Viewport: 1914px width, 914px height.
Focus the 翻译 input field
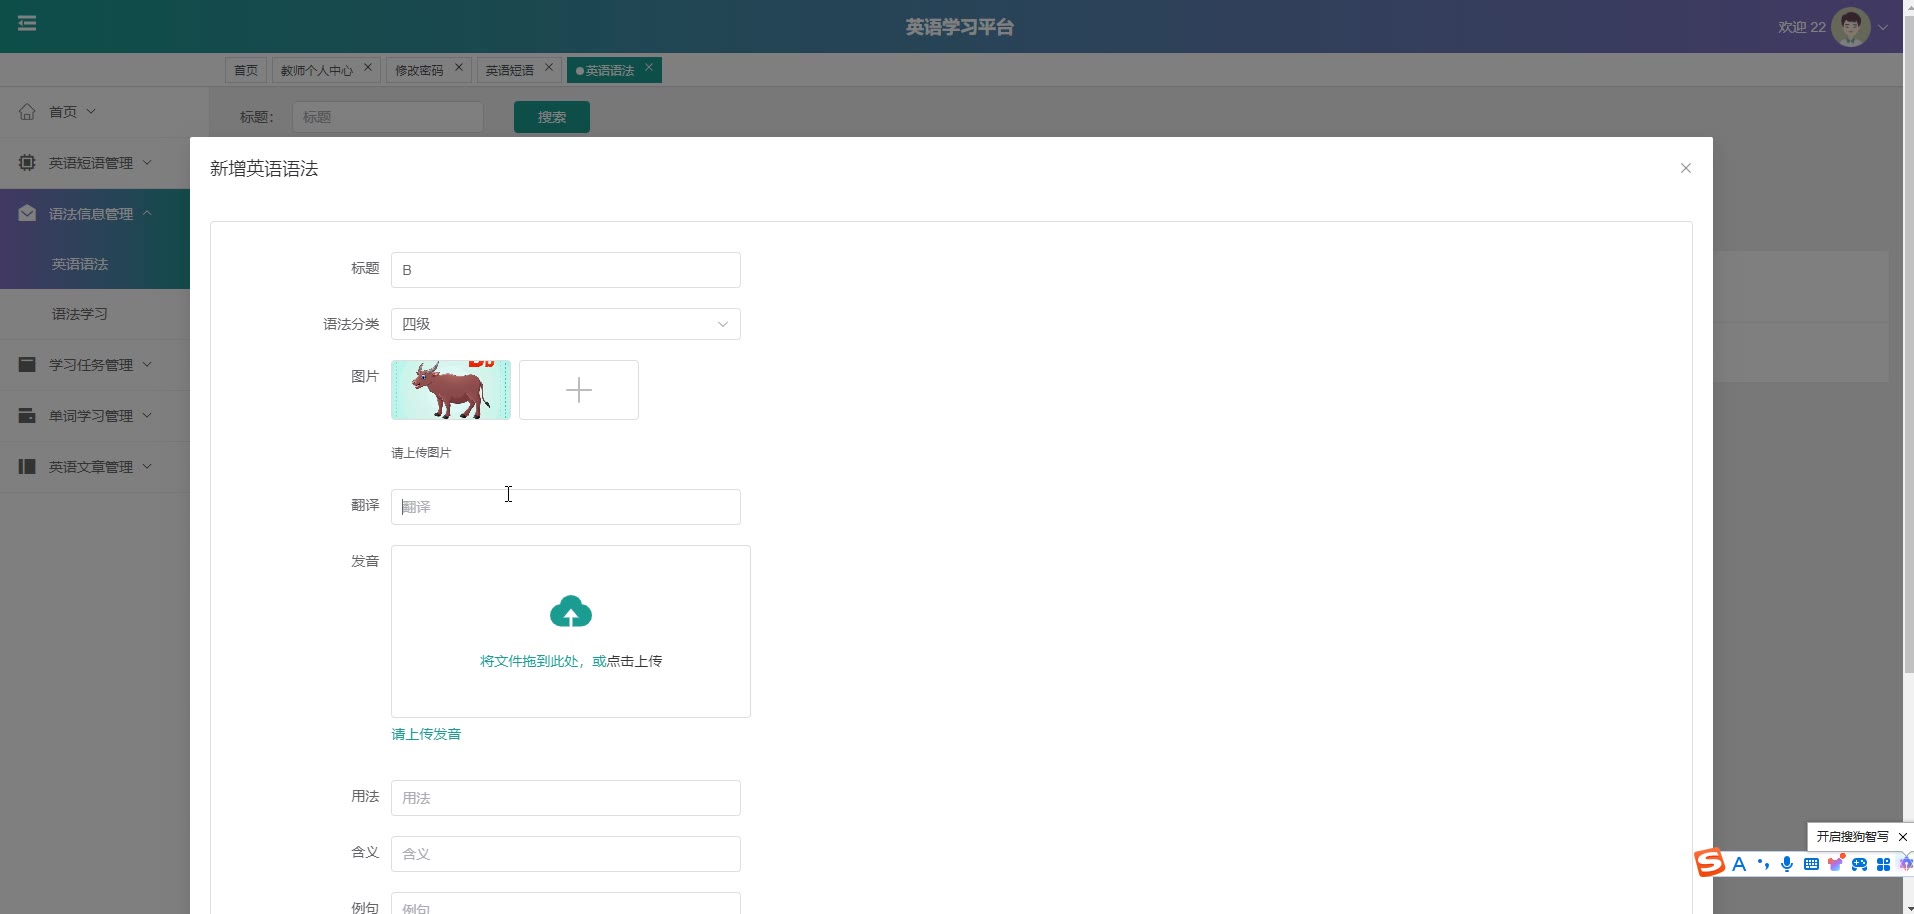(x=566, y=507)
